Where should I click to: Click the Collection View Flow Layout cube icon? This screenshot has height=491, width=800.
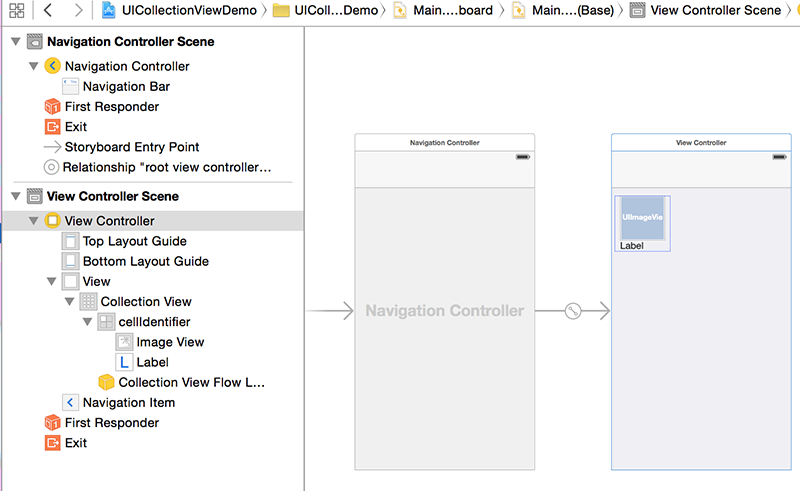tap(106, 382)
